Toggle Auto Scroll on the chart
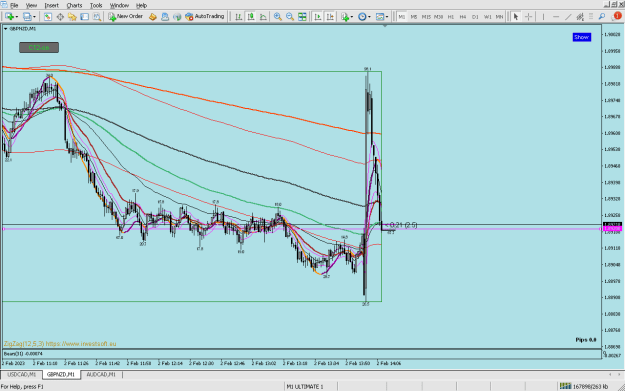Viewport: 625px width, 391px height. 318,16
